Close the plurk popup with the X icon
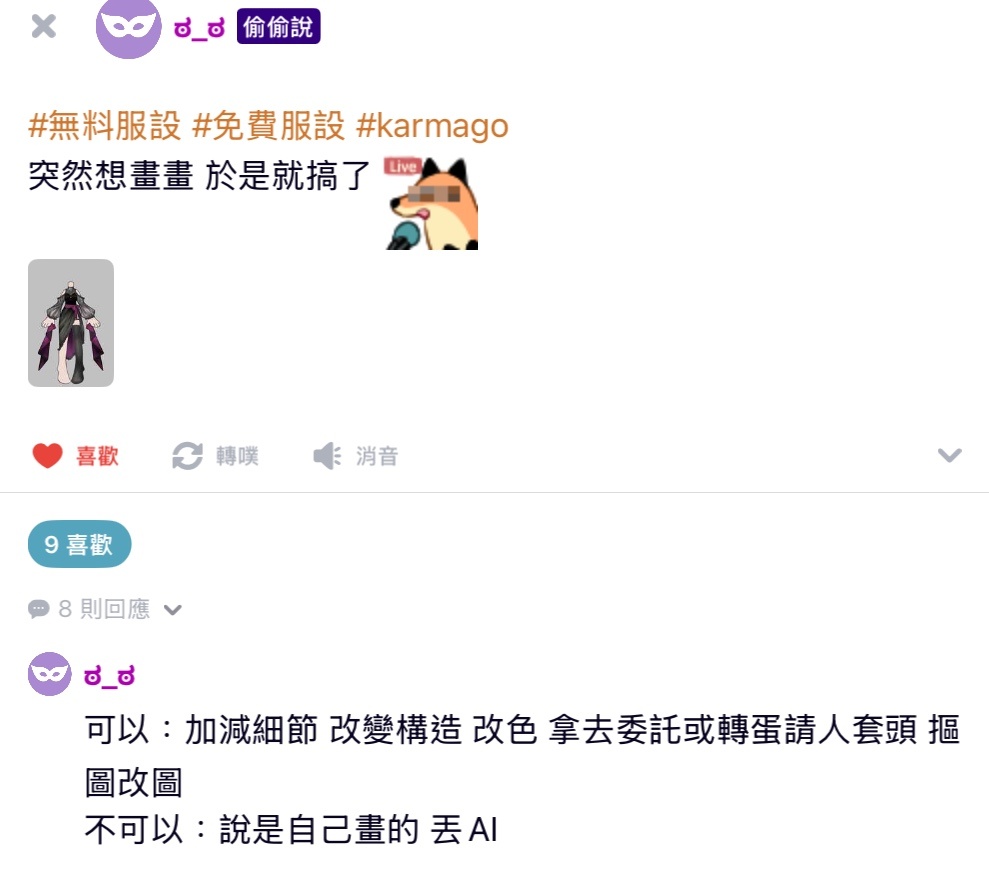 44,26
